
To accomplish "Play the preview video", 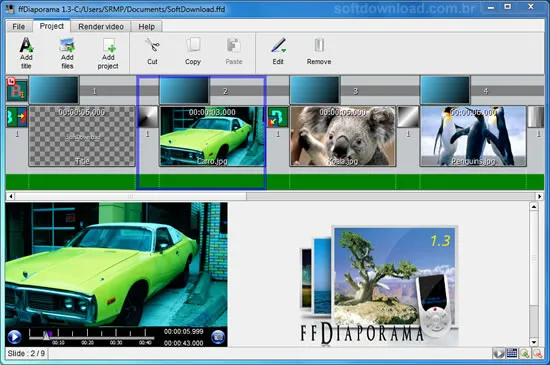I will pos(14,337).
